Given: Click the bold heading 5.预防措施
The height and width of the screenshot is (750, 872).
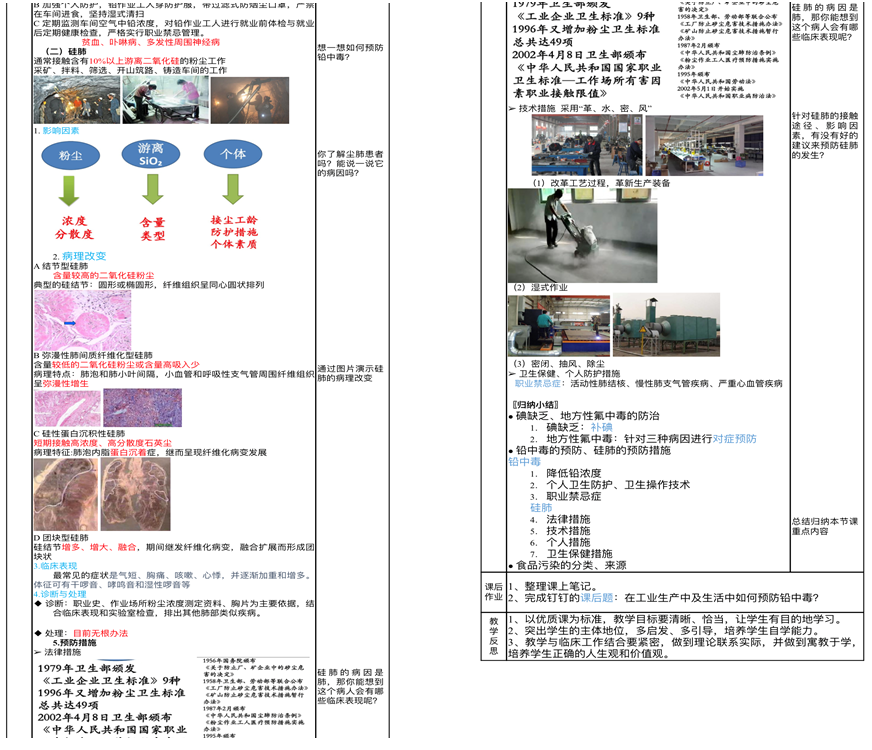Looking at the screenshot, I should 75,643.
